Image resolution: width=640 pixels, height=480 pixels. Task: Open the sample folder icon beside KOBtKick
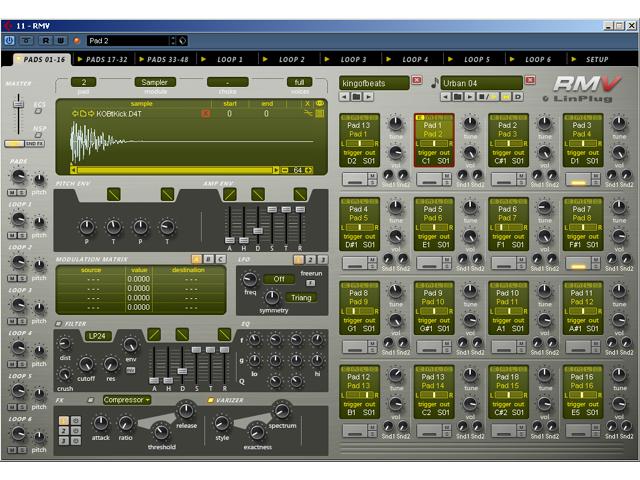83,114
